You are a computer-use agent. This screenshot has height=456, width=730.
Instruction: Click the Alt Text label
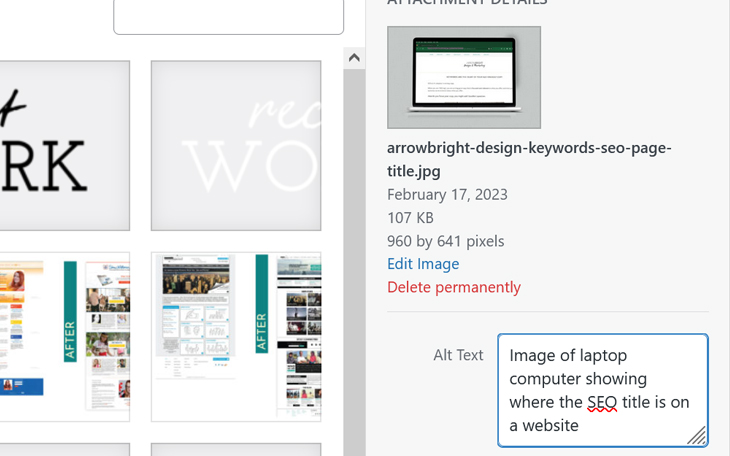[x=458, y=355]
